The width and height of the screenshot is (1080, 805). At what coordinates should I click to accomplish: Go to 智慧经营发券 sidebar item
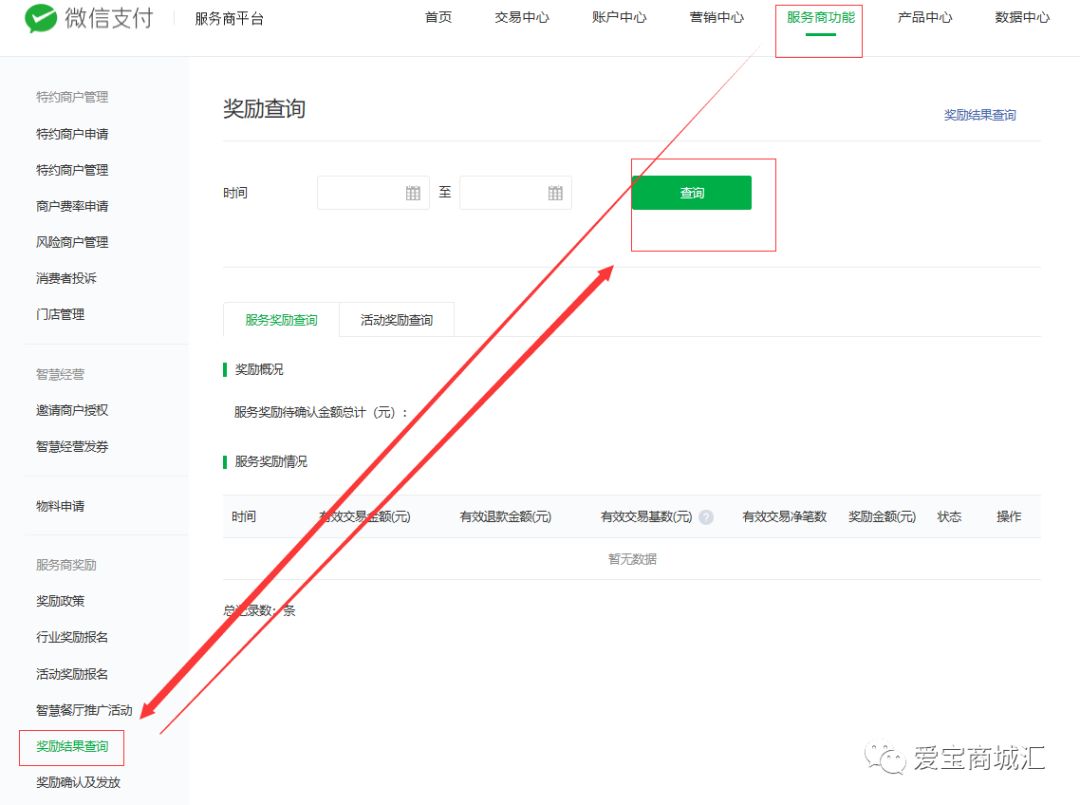point(72,446)
